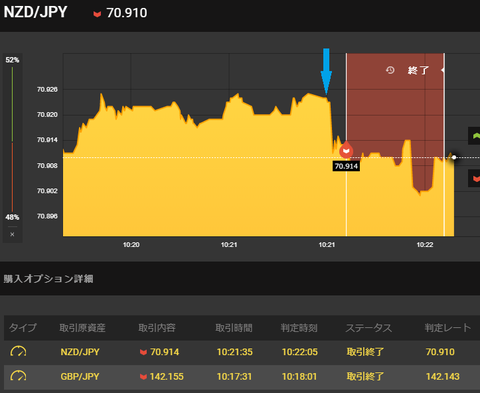Click the 10:20 time axis label
The height and width of the screenshot is (393, 480).
[x=131, y=245]
